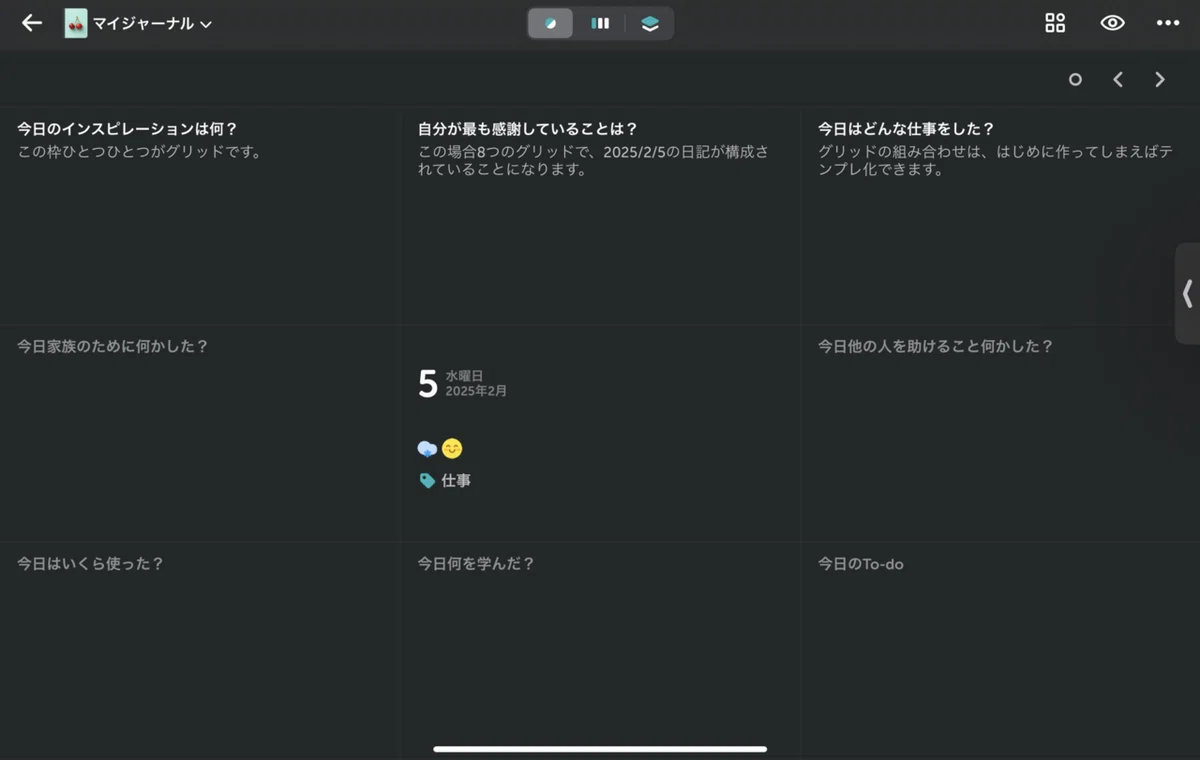The height and width of the screenshot is (760, 1200).
Task: Open the マイジャーナル journal cover thumbnail
Action: [x=76, y=23]
